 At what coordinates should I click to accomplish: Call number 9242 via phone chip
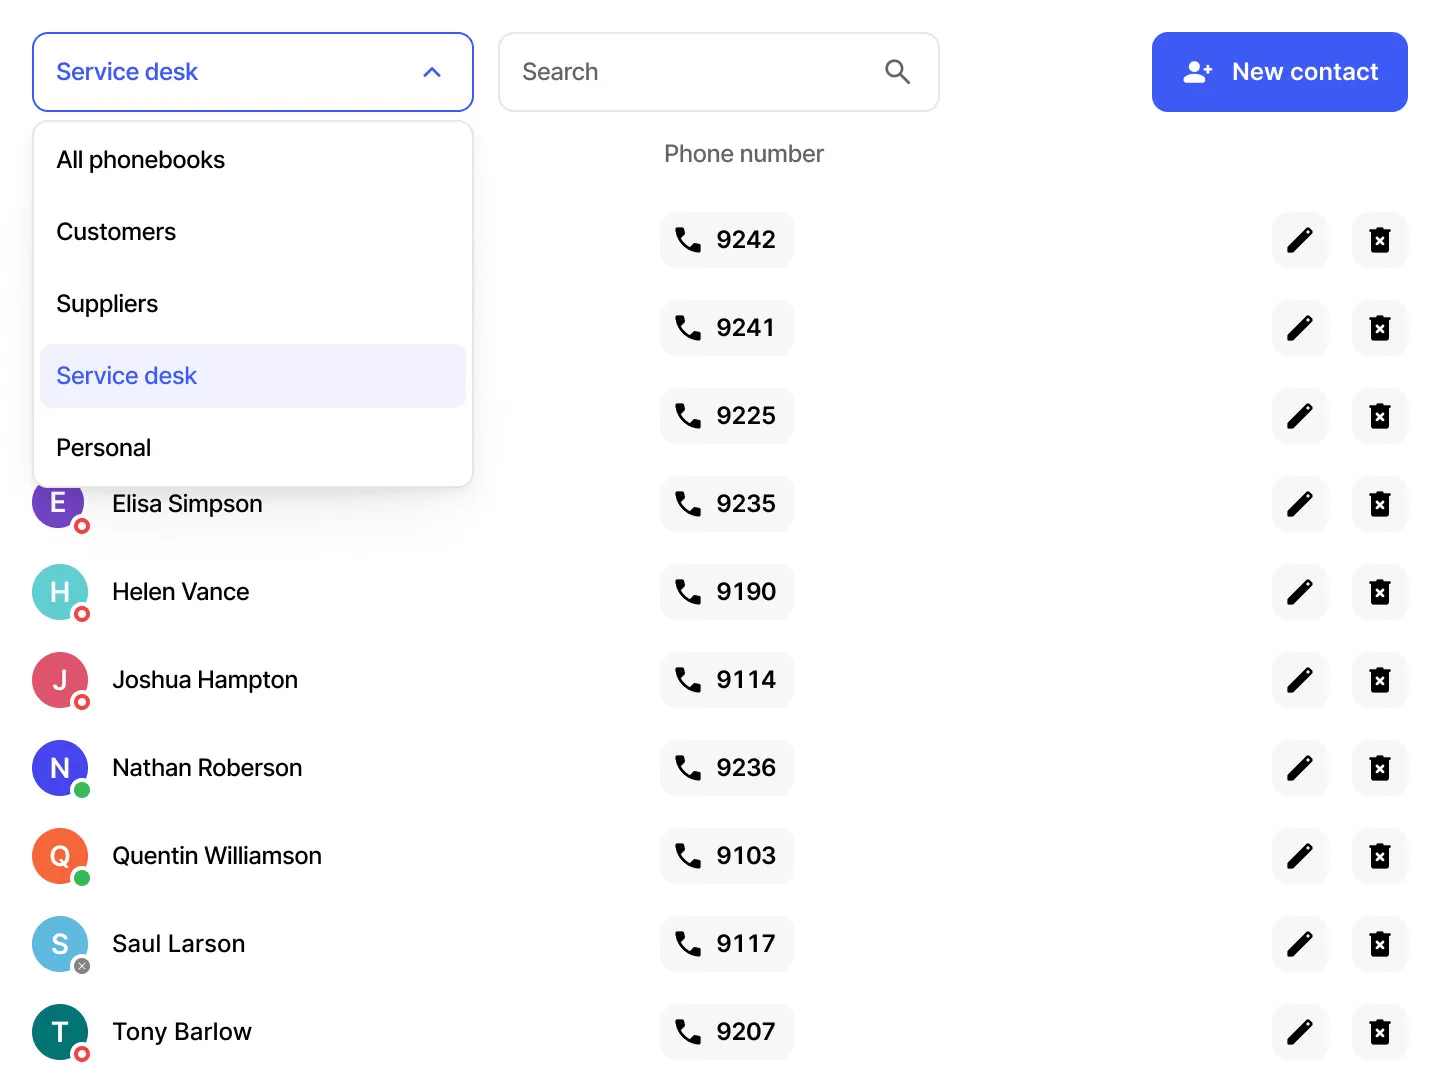pyautogui.click(x=727, y=240)
